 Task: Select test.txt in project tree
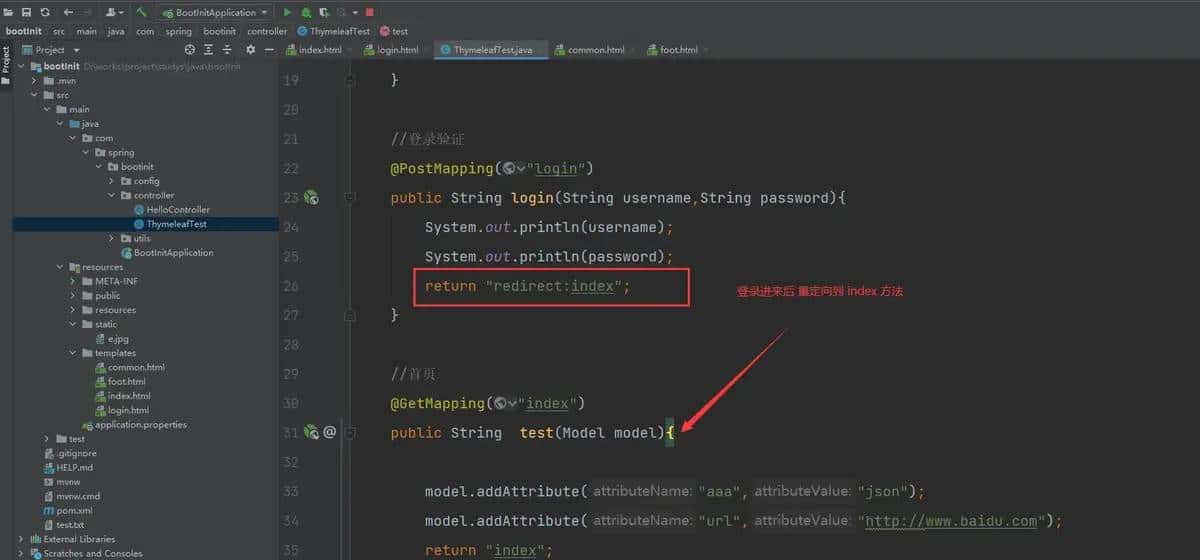pyautogui.click(x=64, y=524)
